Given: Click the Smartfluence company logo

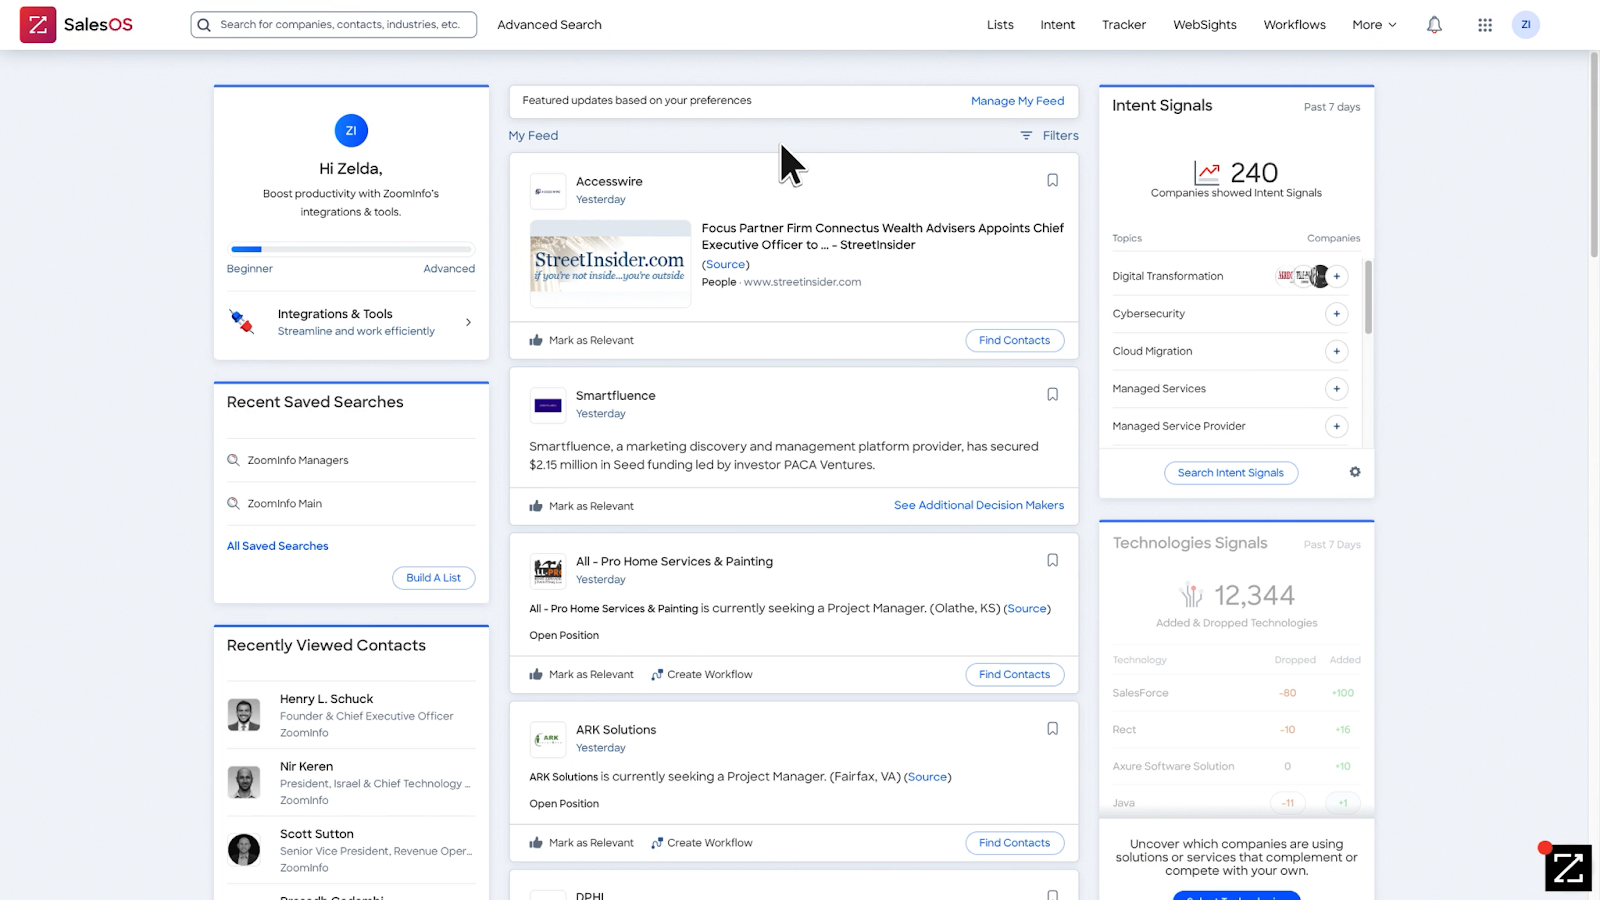Looking at the screenshot, I should (548, 405).
